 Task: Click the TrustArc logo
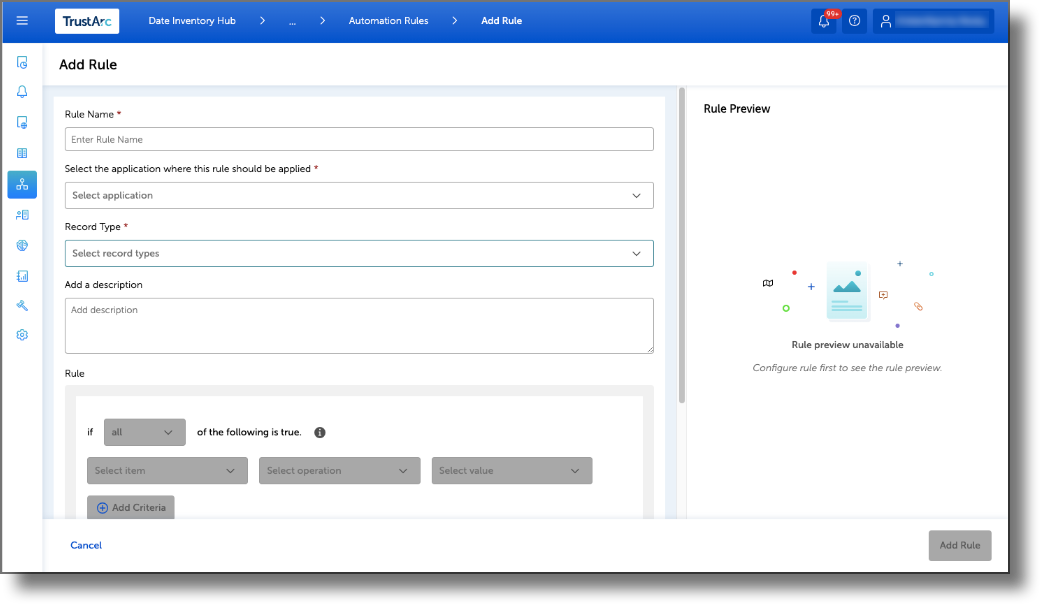(86, 20)
